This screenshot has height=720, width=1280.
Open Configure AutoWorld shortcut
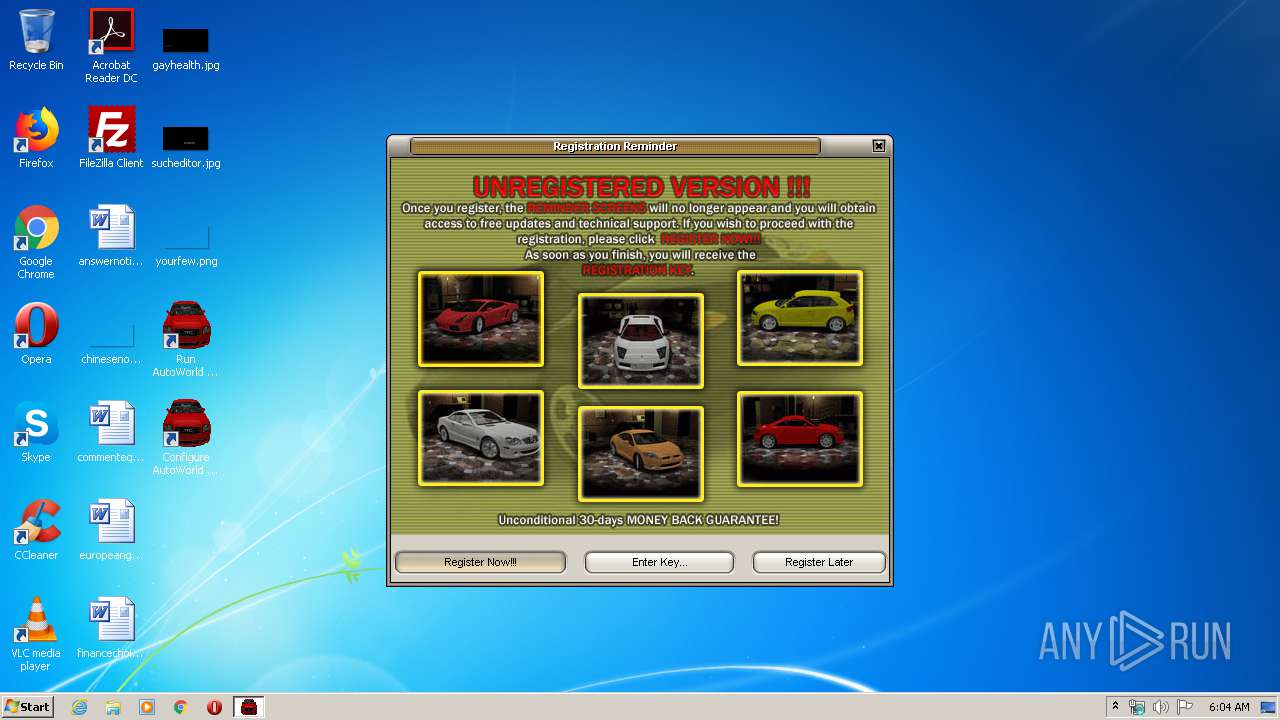point(186,438)
